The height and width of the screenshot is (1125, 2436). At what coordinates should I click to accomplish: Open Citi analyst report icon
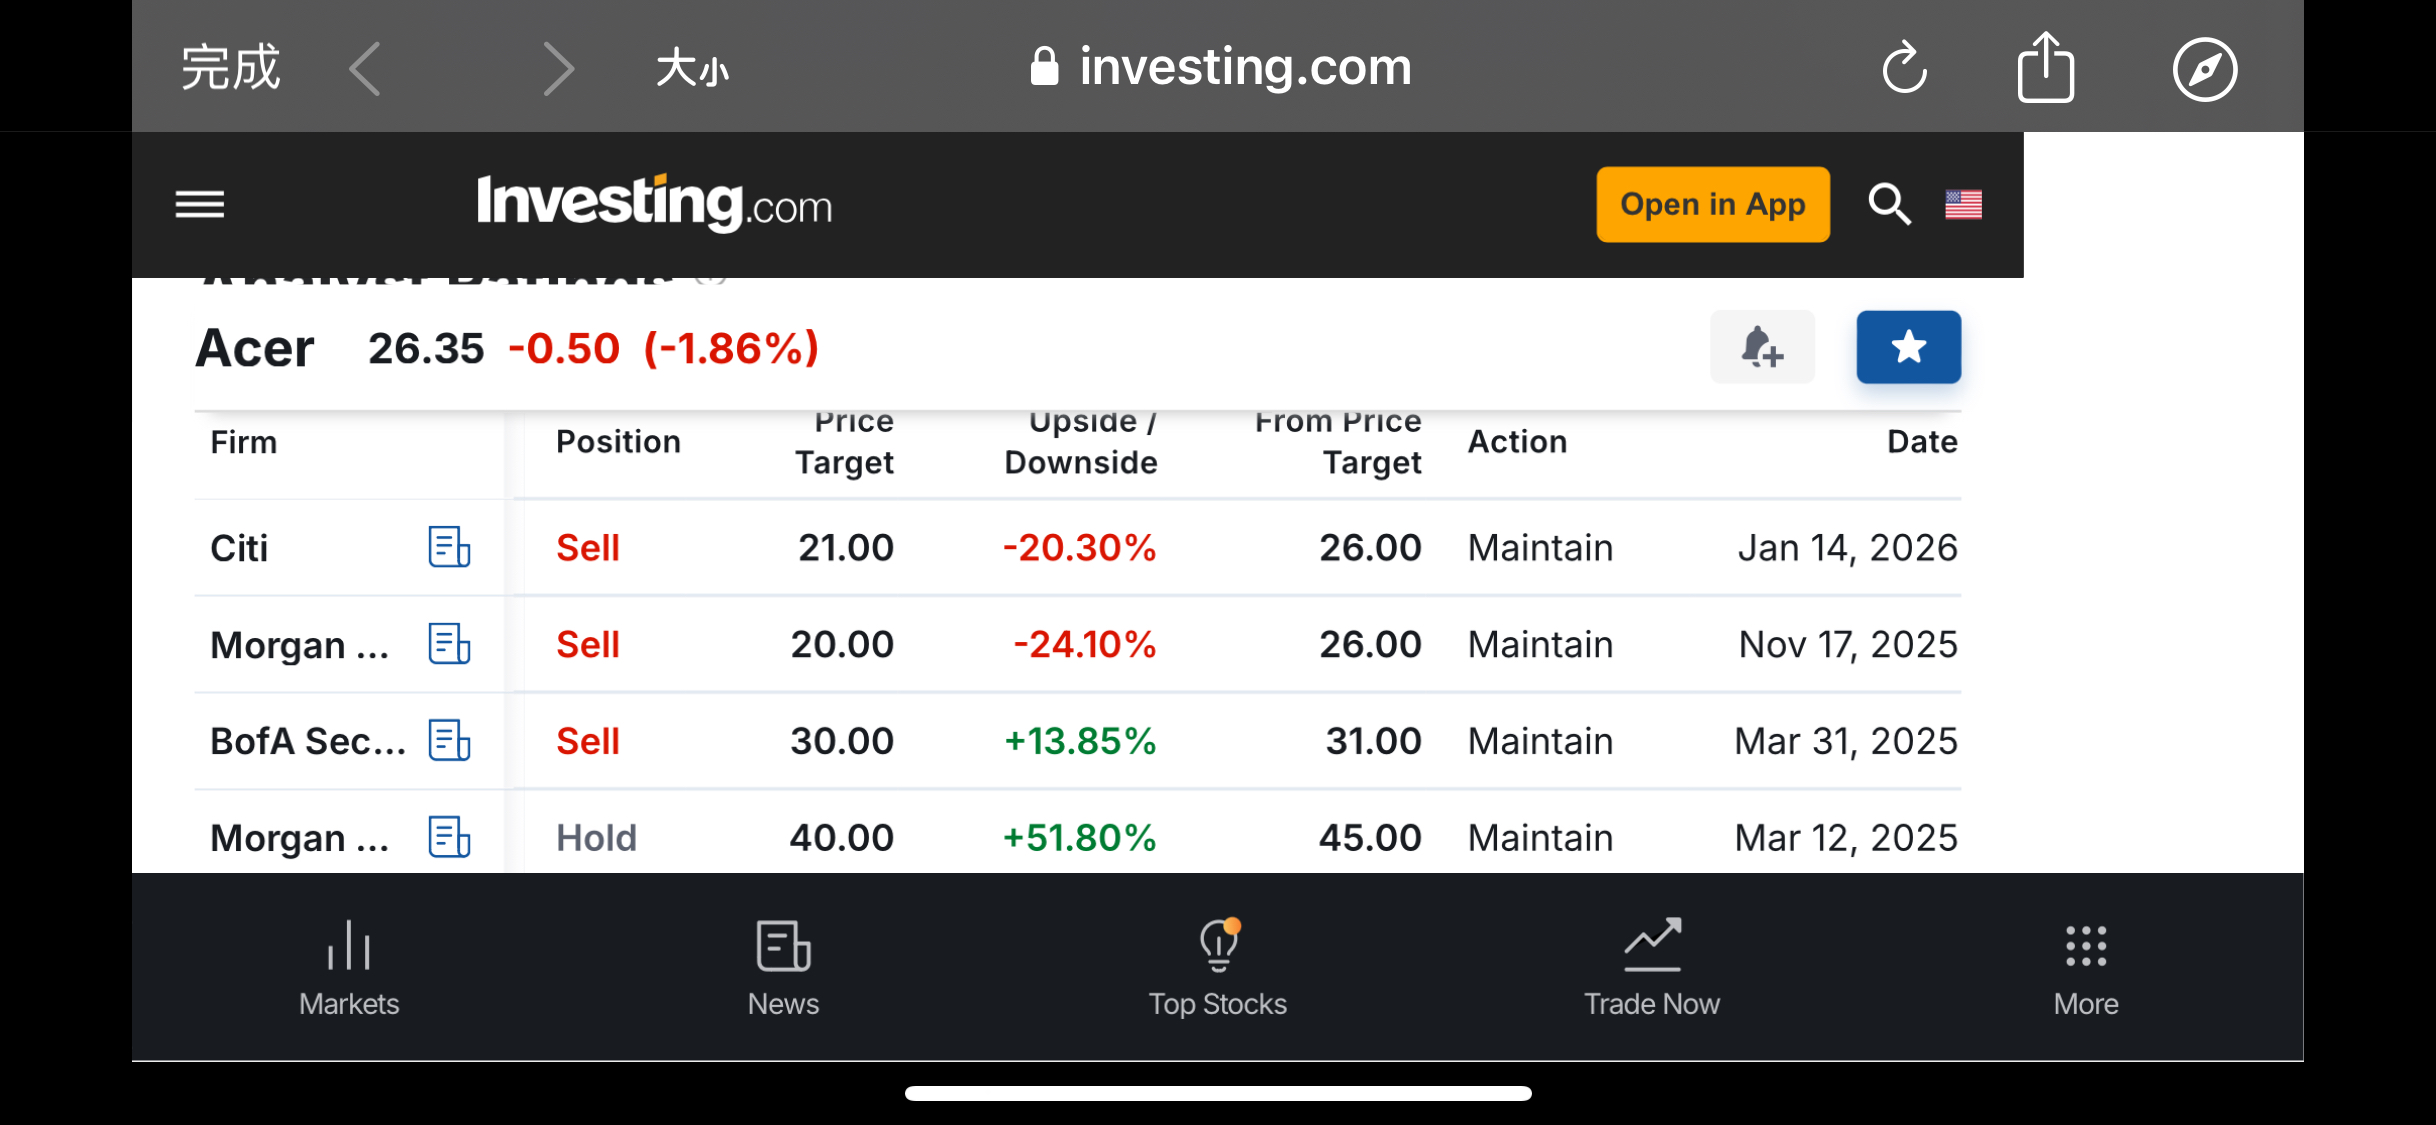[449, 547]
